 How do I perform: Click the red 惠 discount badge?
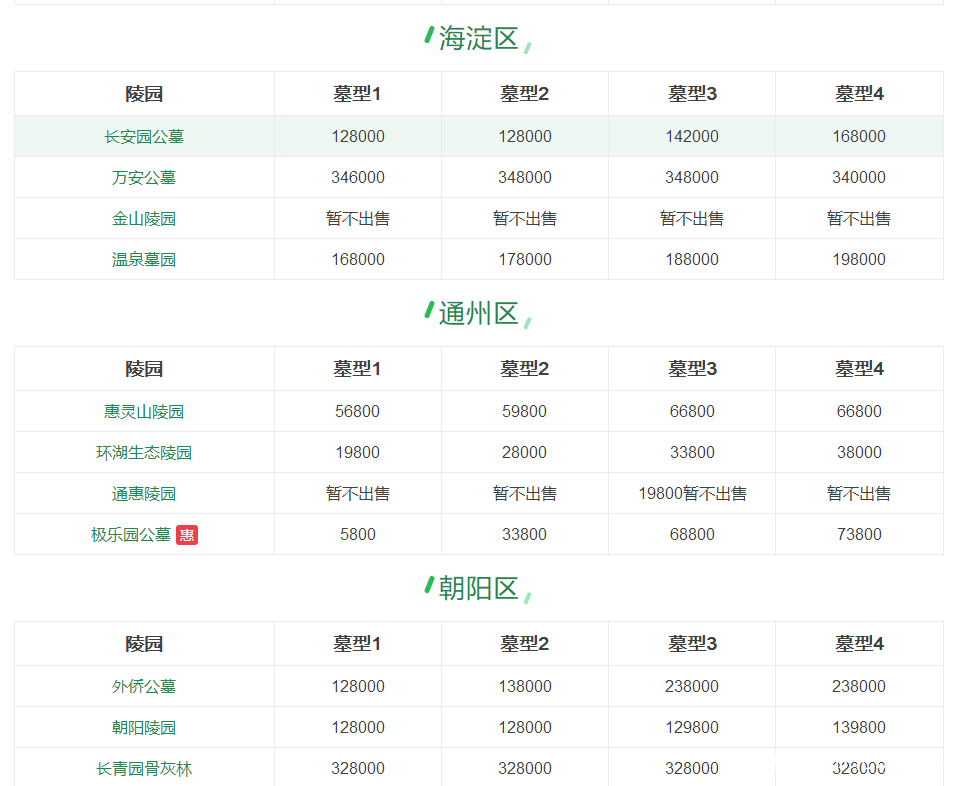(187, 535)
